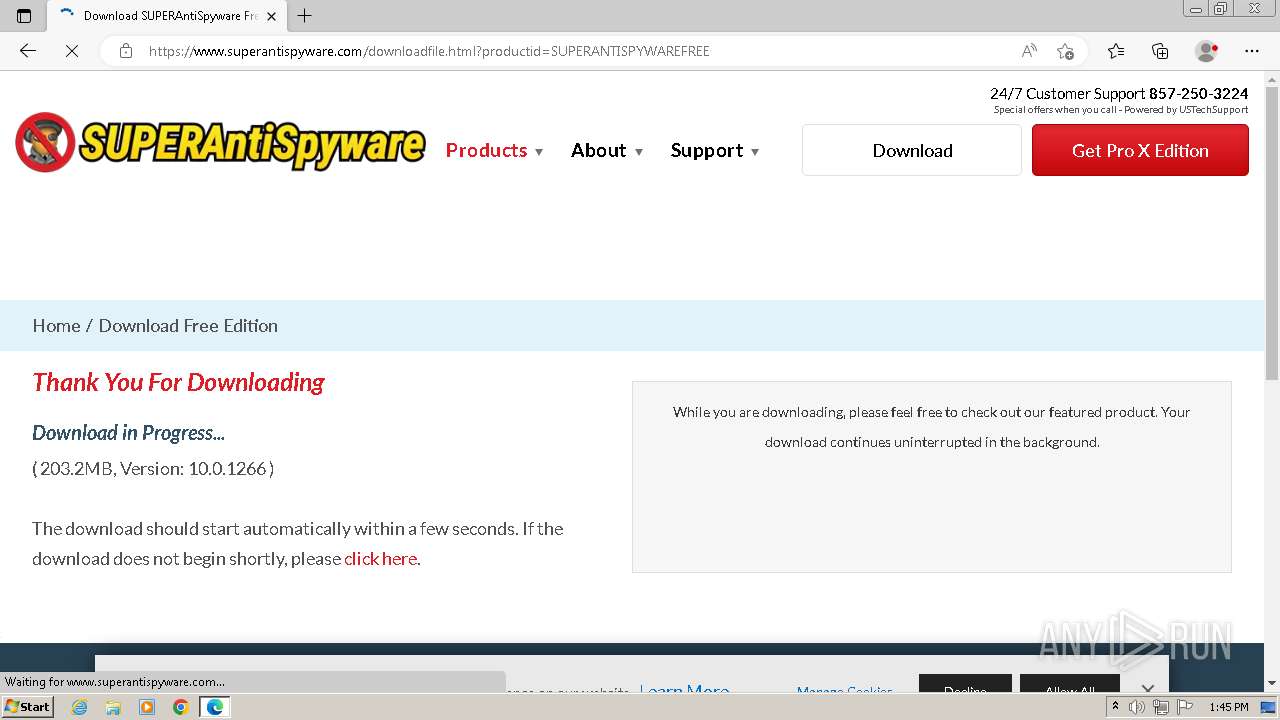Click the address bar URL
This screenshot has height=720, width=1280.
430,51
